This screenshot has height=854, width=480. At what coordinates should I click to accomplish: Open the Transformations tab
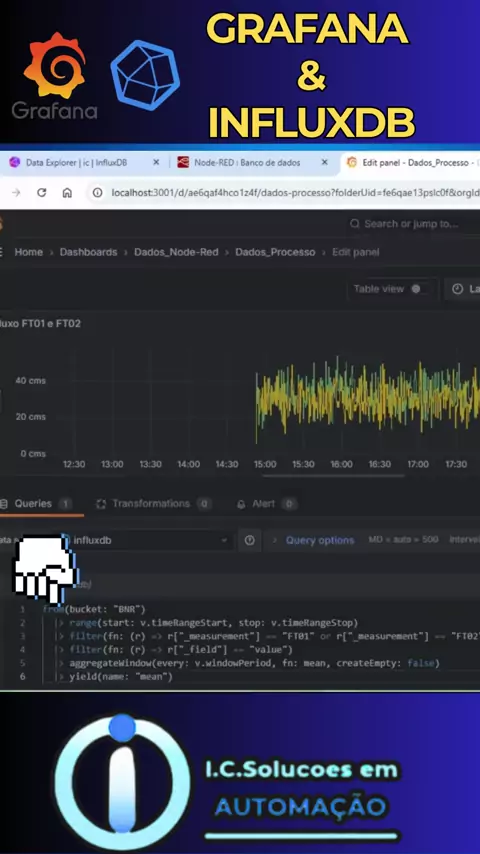click(x=153, y=504)
